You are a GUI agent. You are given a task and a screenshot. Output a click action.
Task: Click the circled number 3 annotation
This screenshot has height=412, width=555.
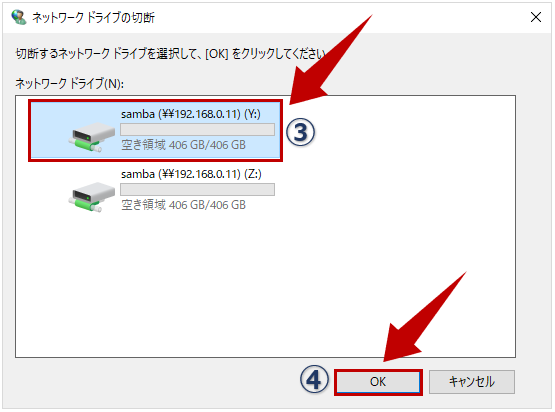[x=300, y=132]
